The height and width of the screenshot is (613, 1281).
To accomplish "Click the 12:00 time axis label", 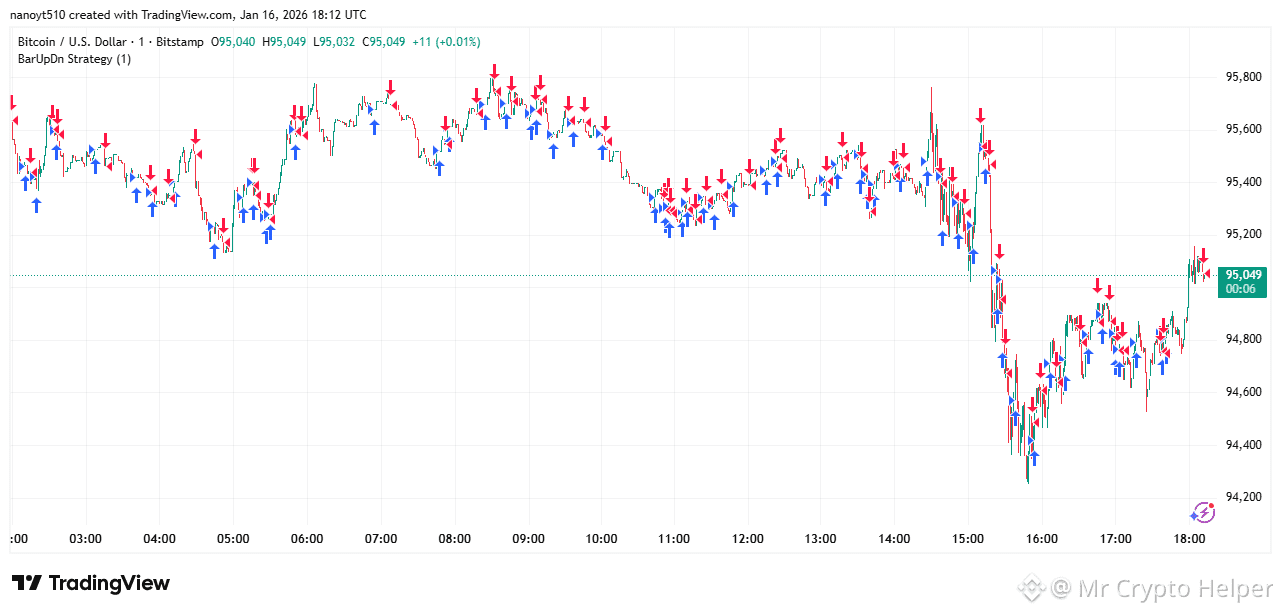I will [x=748, y=538].
